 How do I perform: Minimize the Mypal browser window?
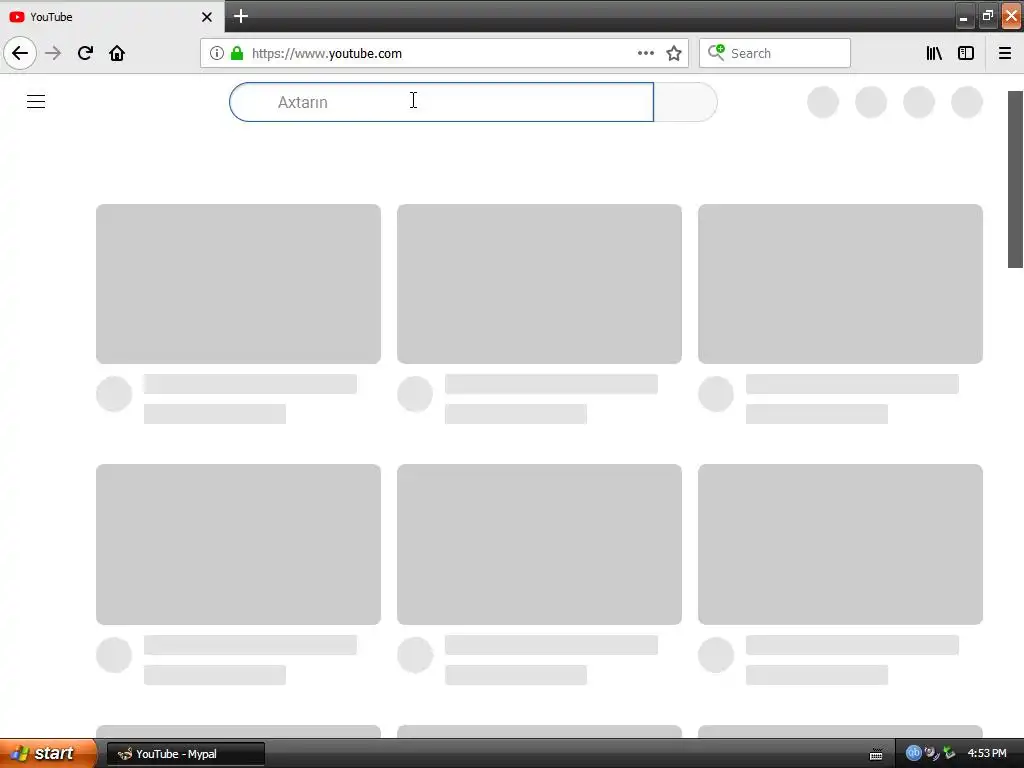pyautogui.click(x=963, y=16)
